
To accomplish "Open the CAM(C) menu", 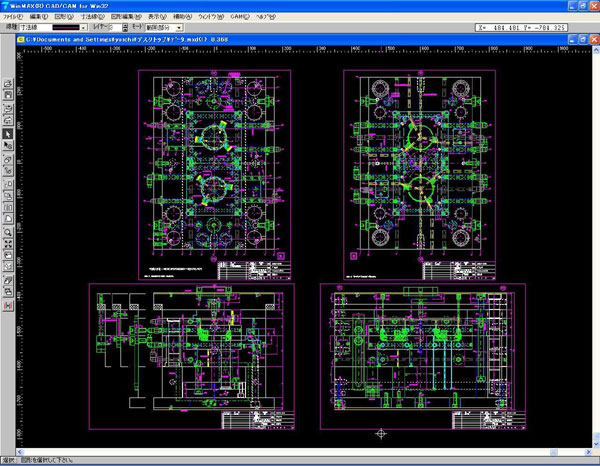I will tap(240, 17).
